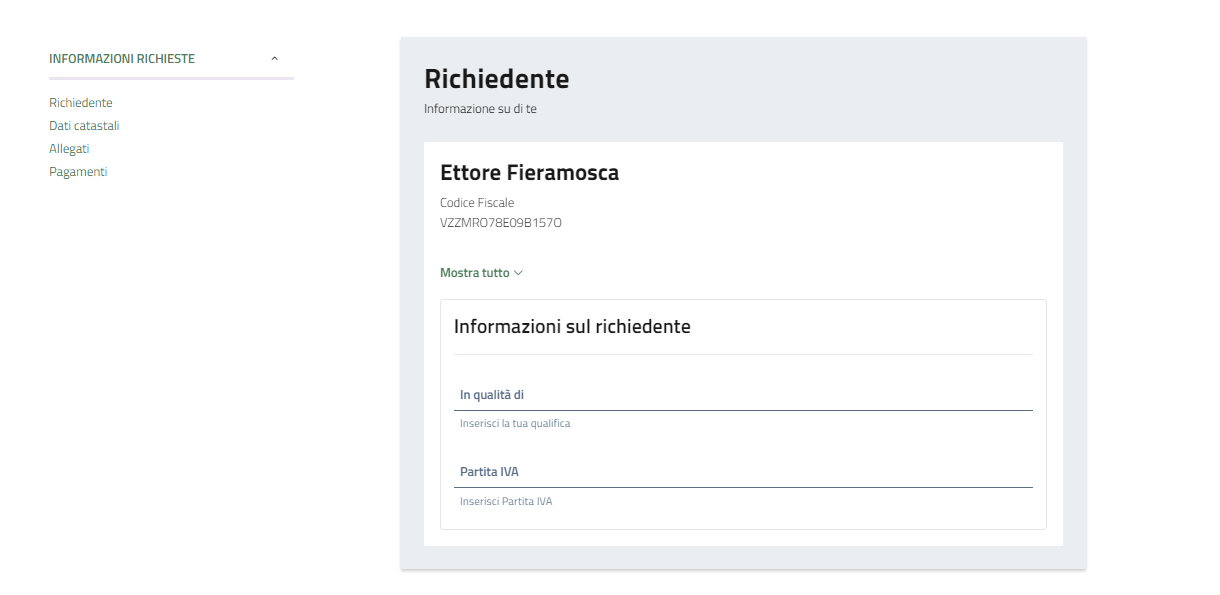The height and width of the screenshot is (595, 1220).
Task: Open the Dati catastali section
Action: pos(84,126)
